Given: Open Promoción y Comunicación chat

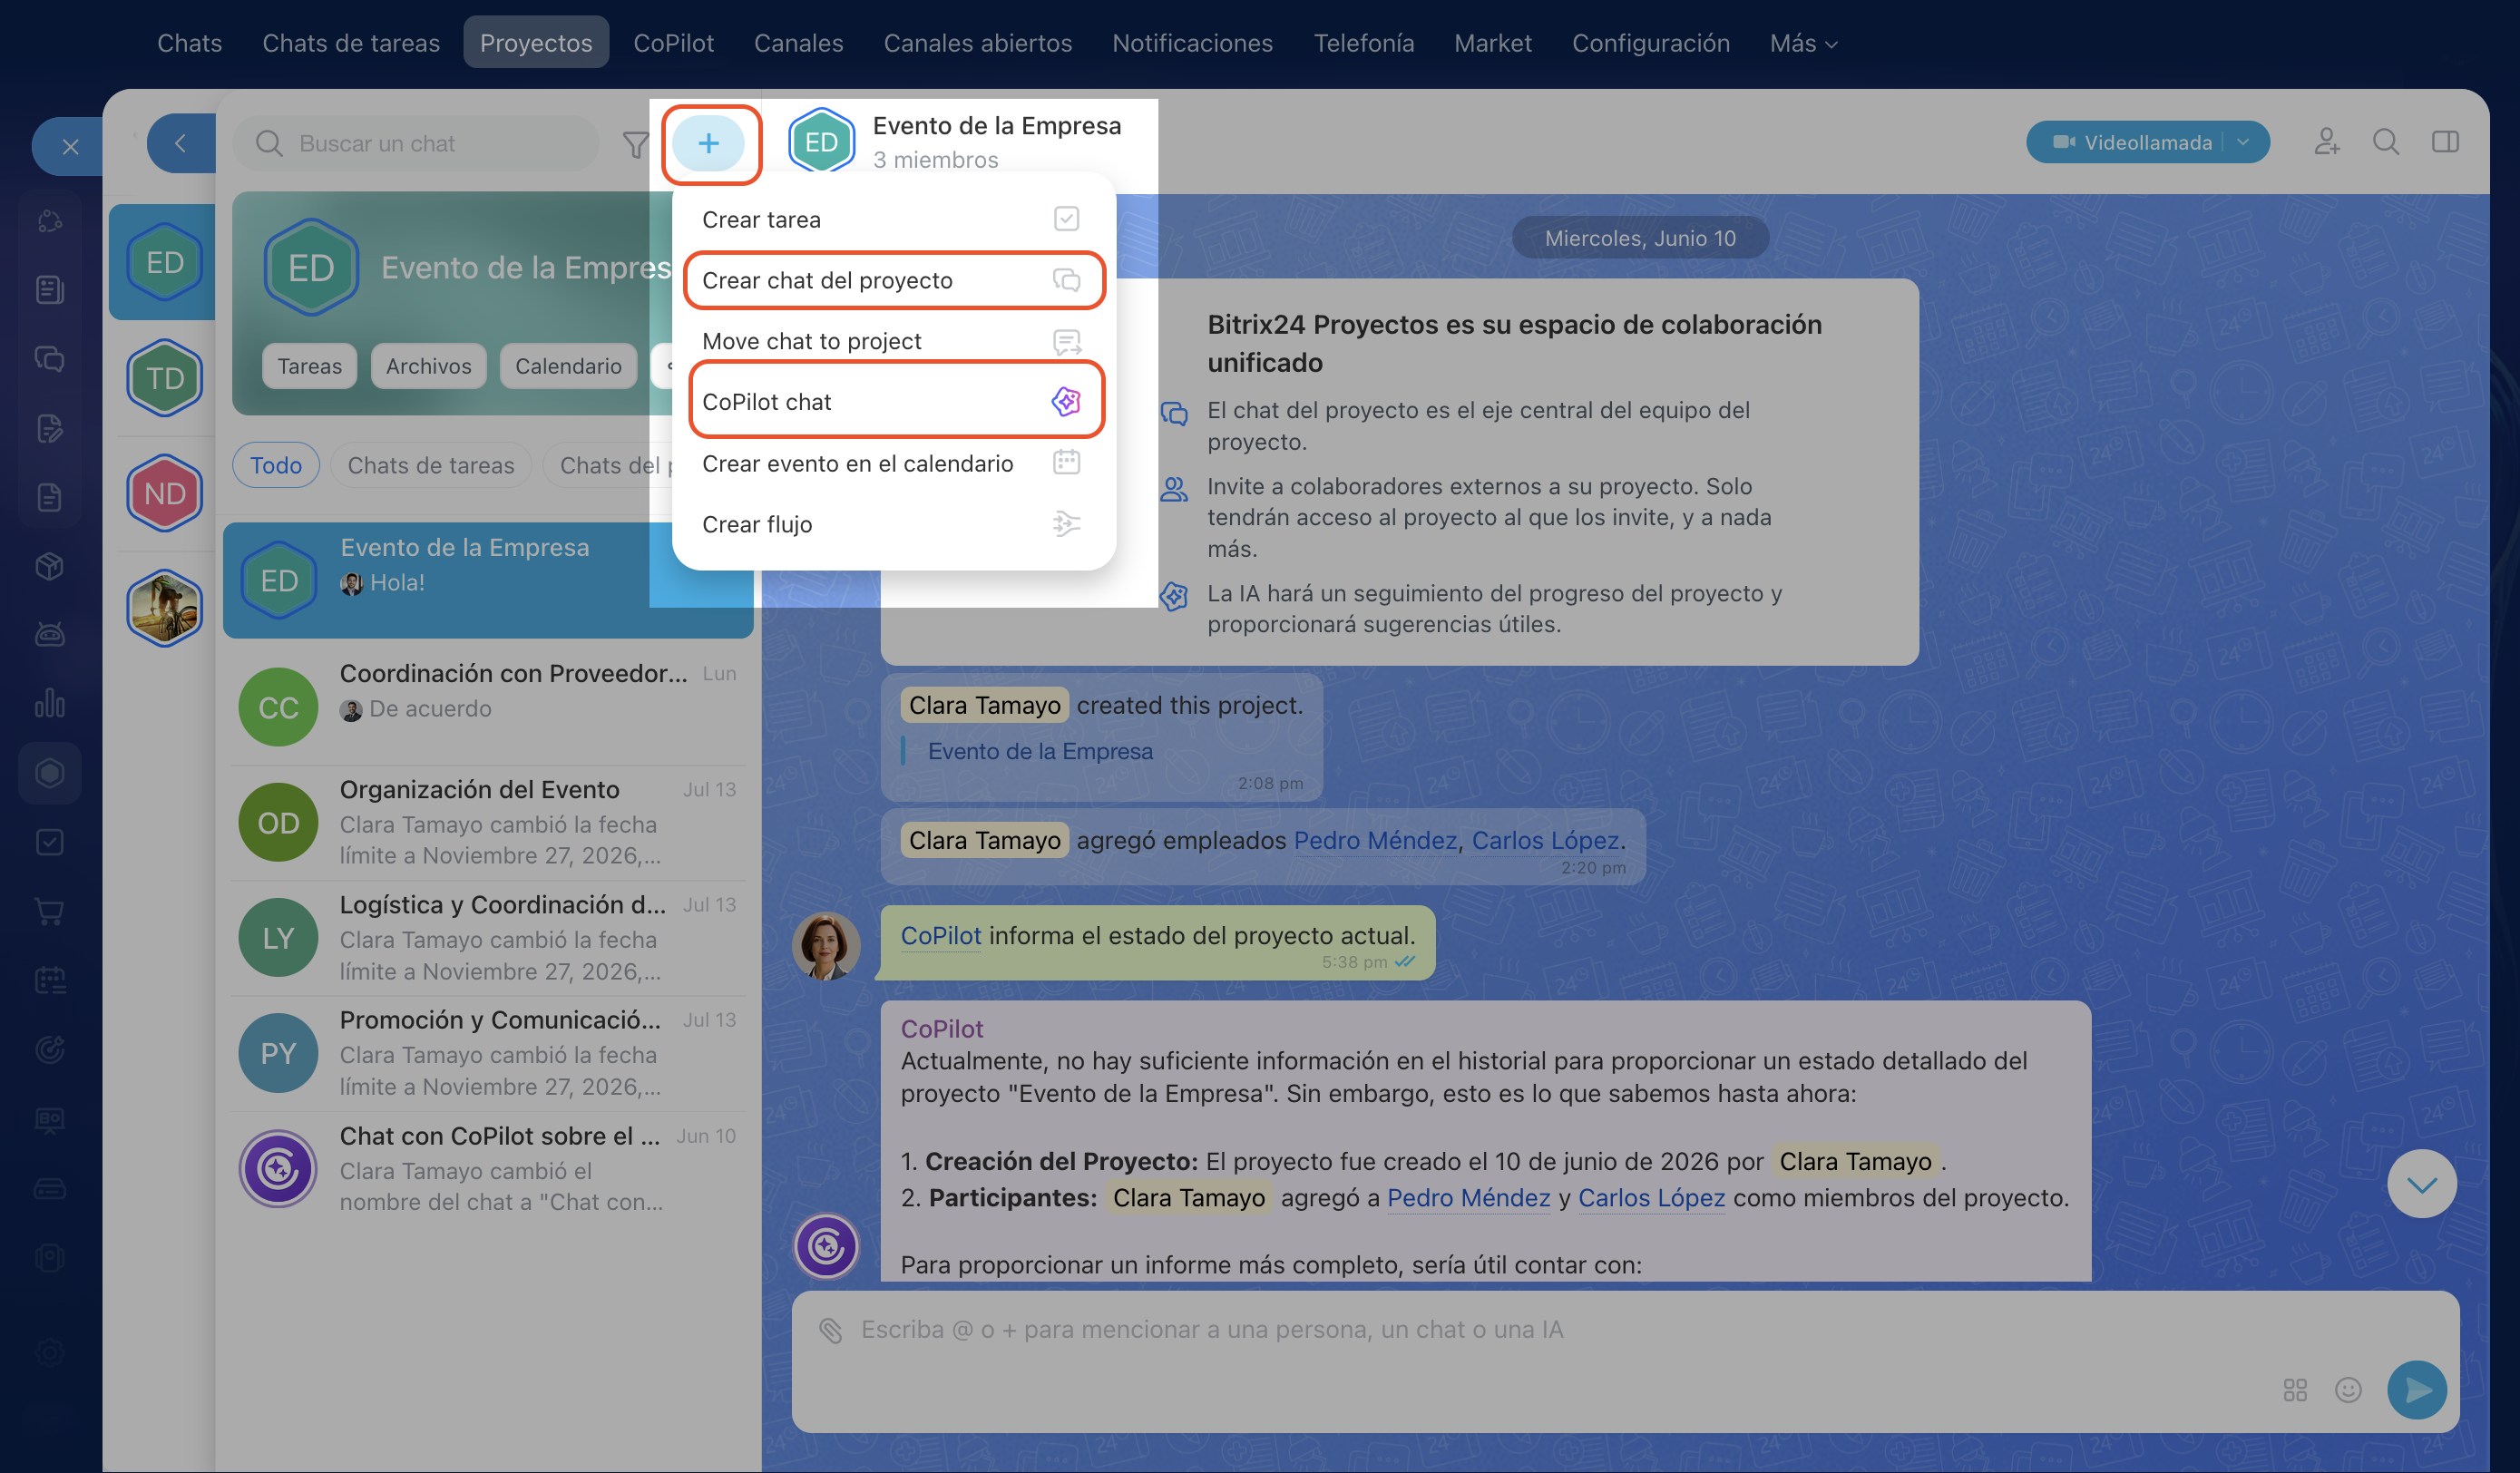Looking at the screenshot, I should coord(488,1052).
